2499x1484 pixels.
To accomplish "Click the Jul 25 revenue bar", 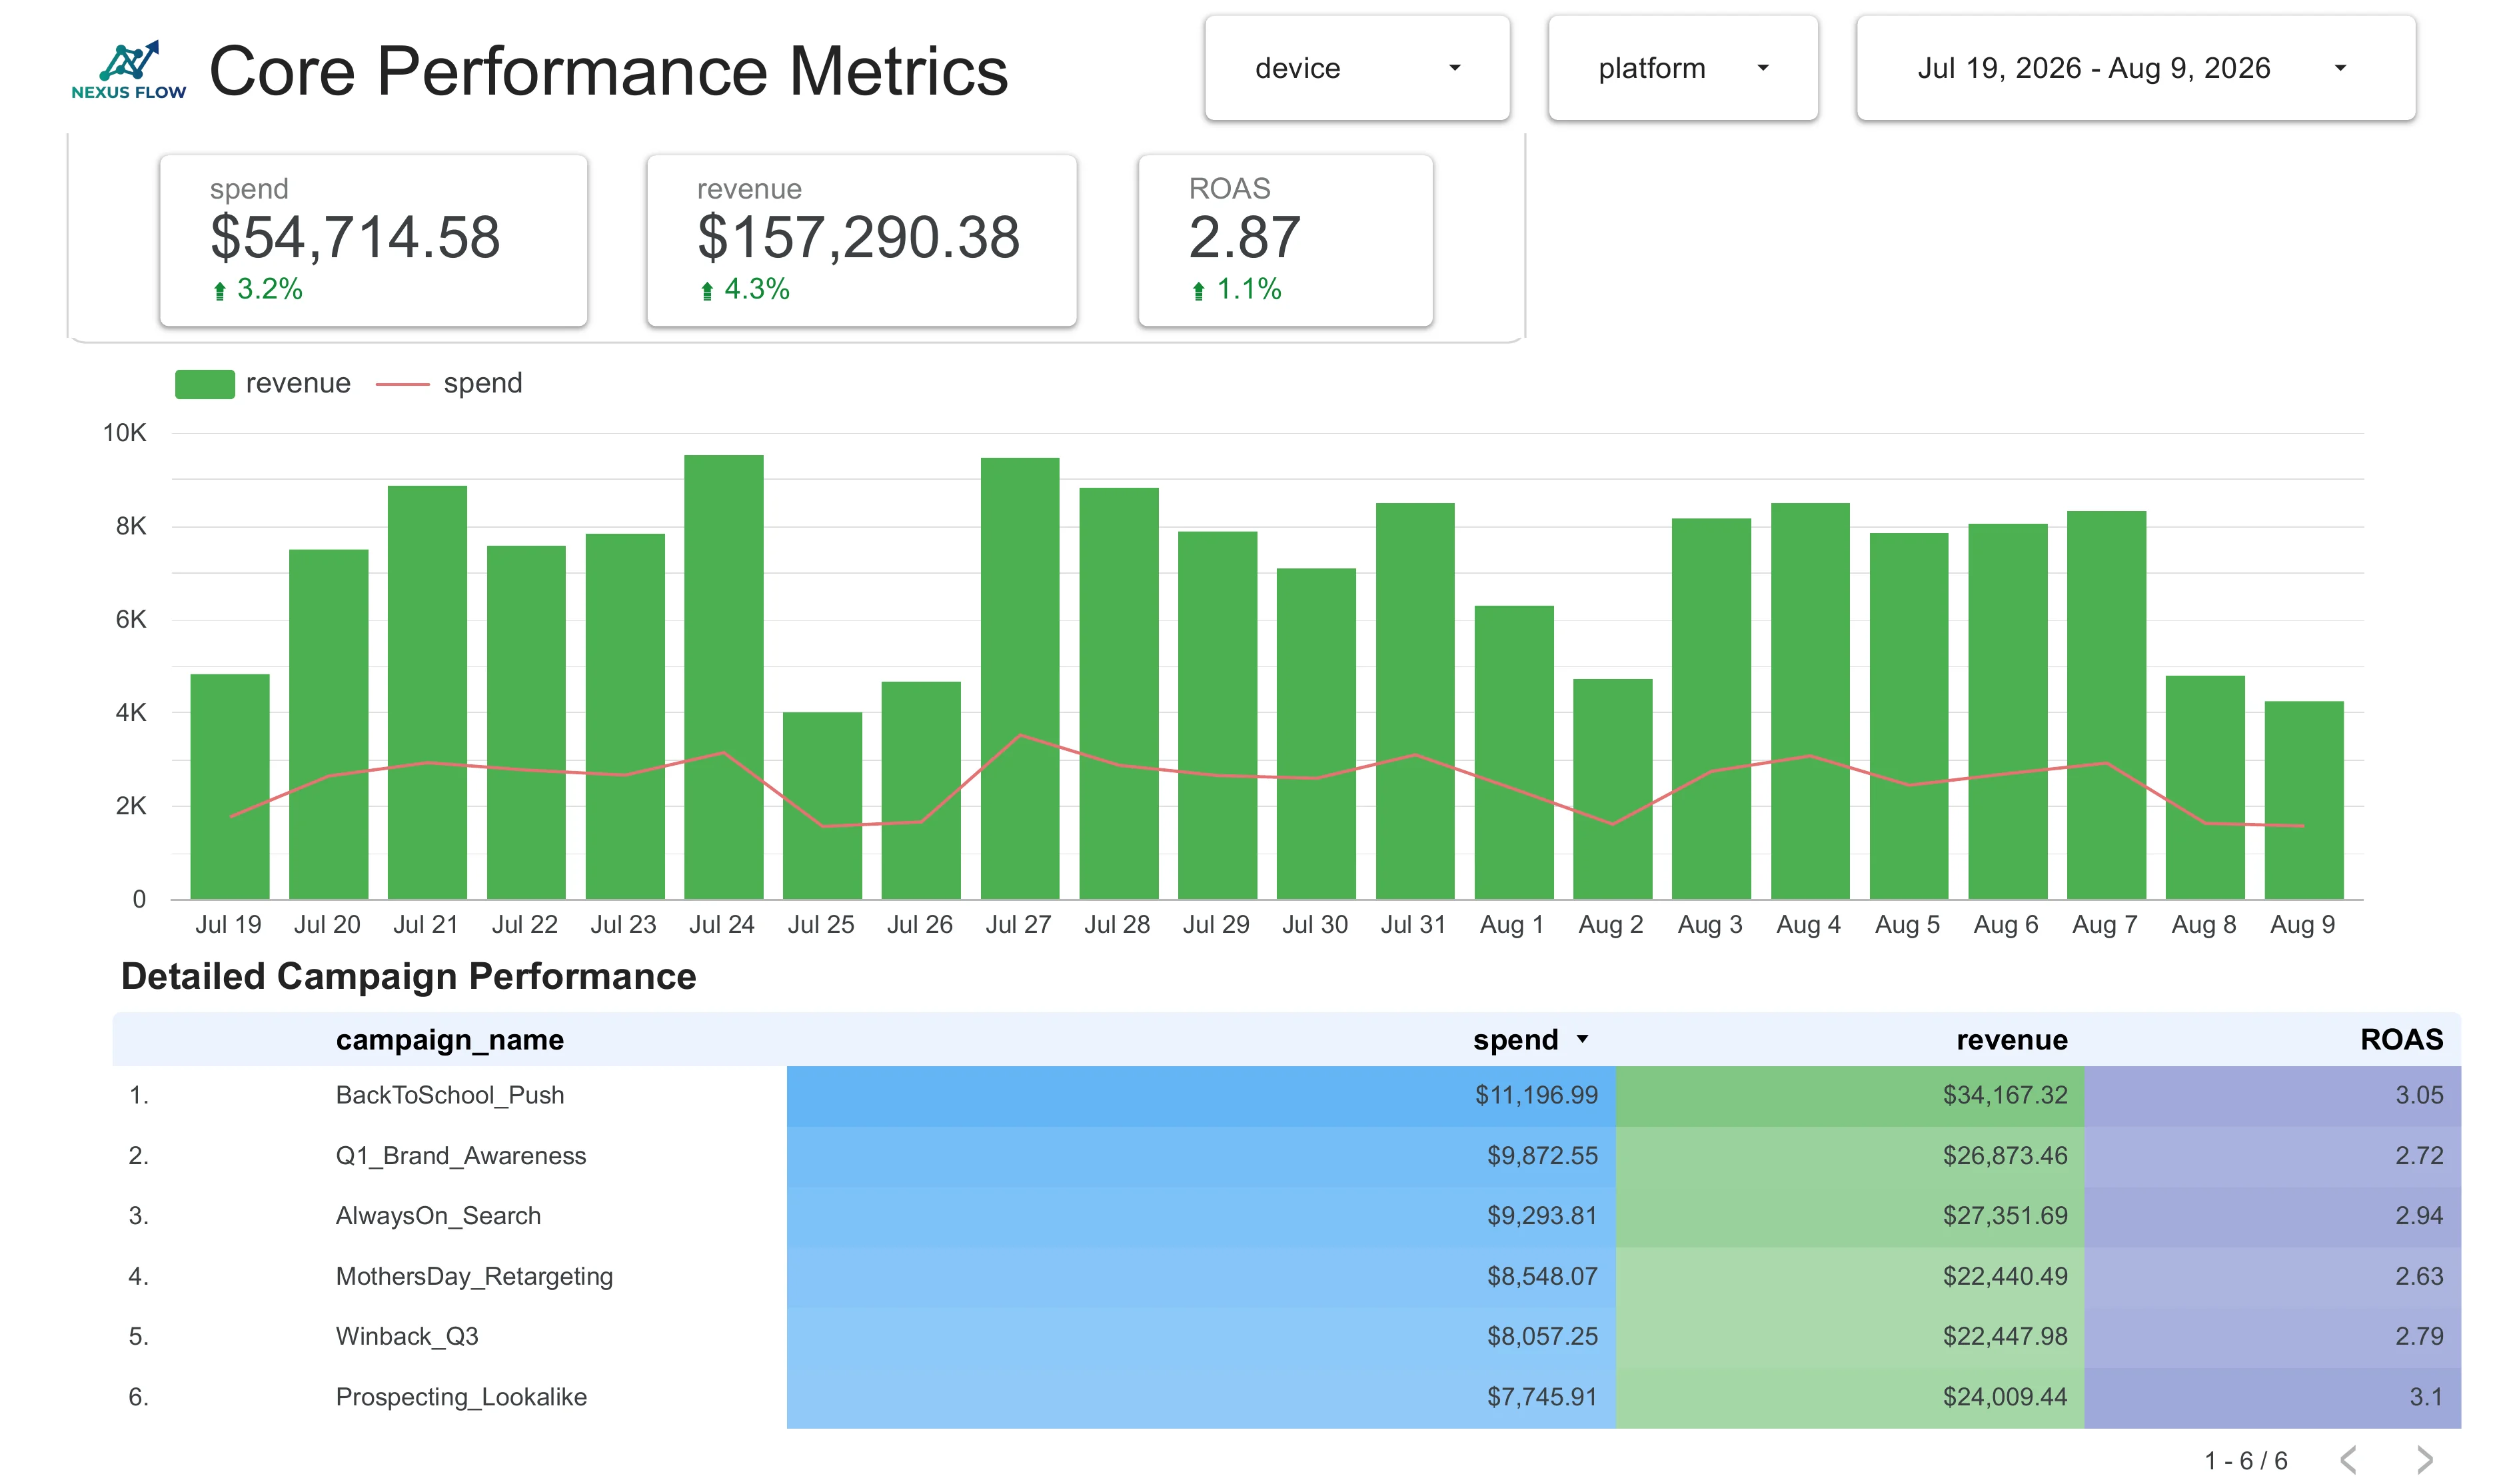I will pos(822,806).
